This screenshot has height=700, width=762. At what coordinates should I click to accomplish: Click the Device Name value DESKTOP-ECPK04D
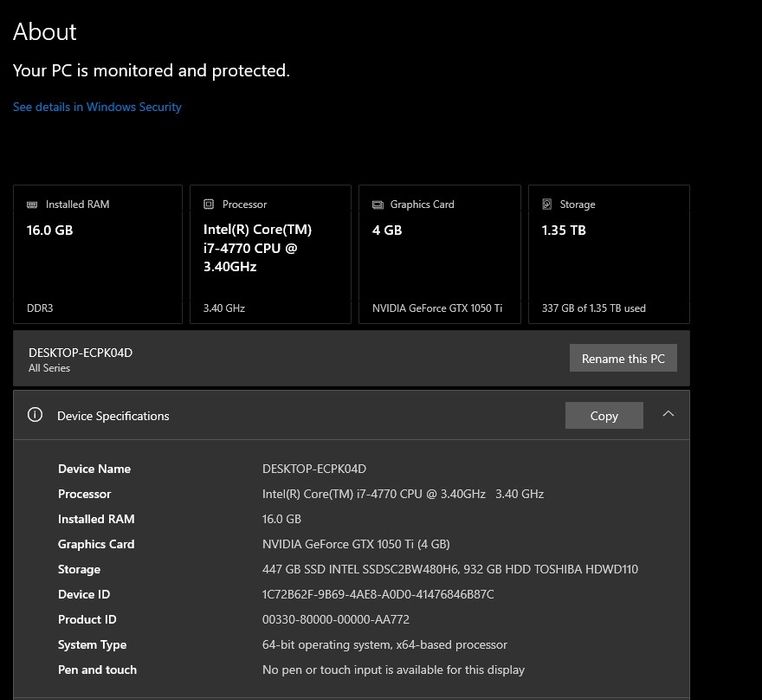(314, 469)
